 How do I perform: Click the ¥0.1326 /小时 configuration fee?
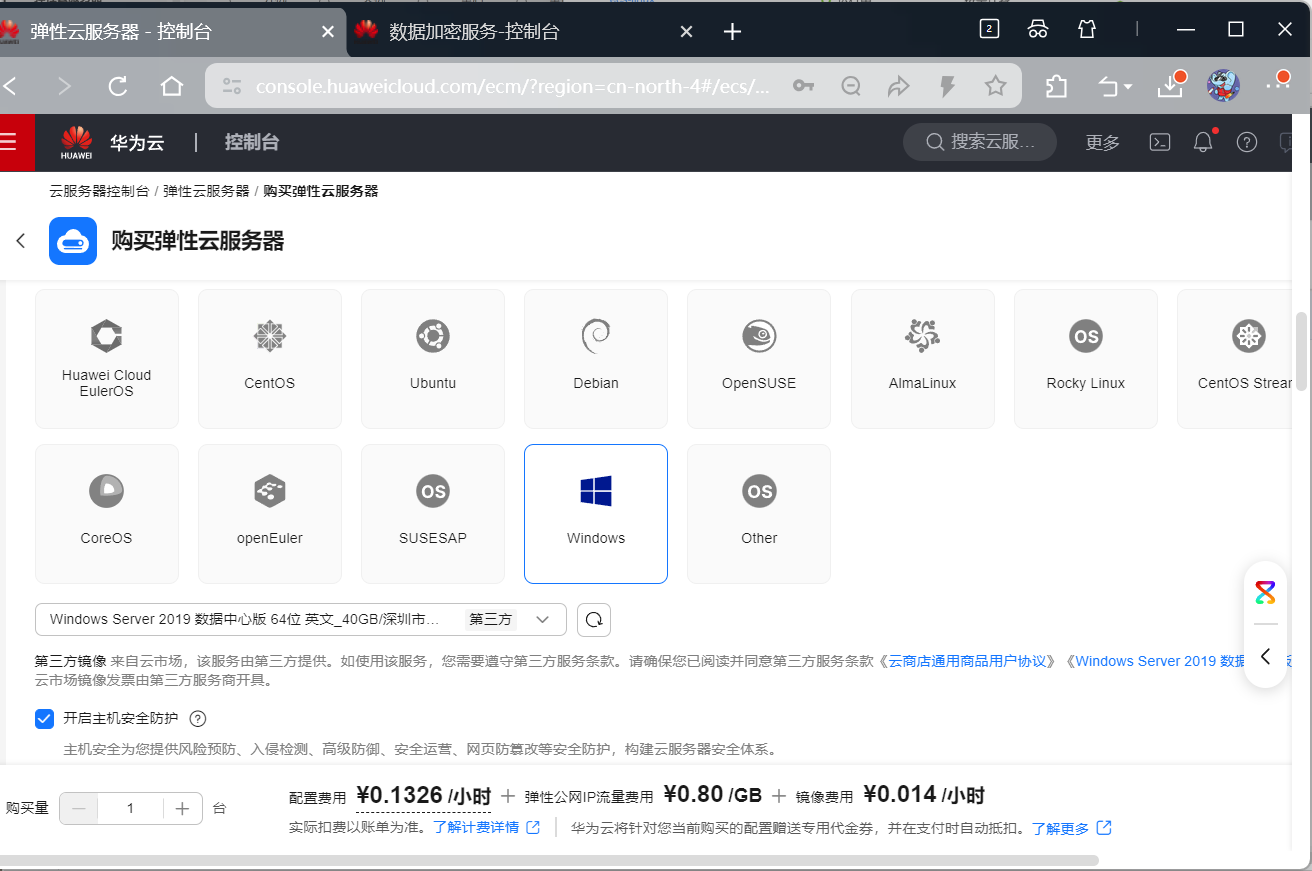click(x=424, y=796)
